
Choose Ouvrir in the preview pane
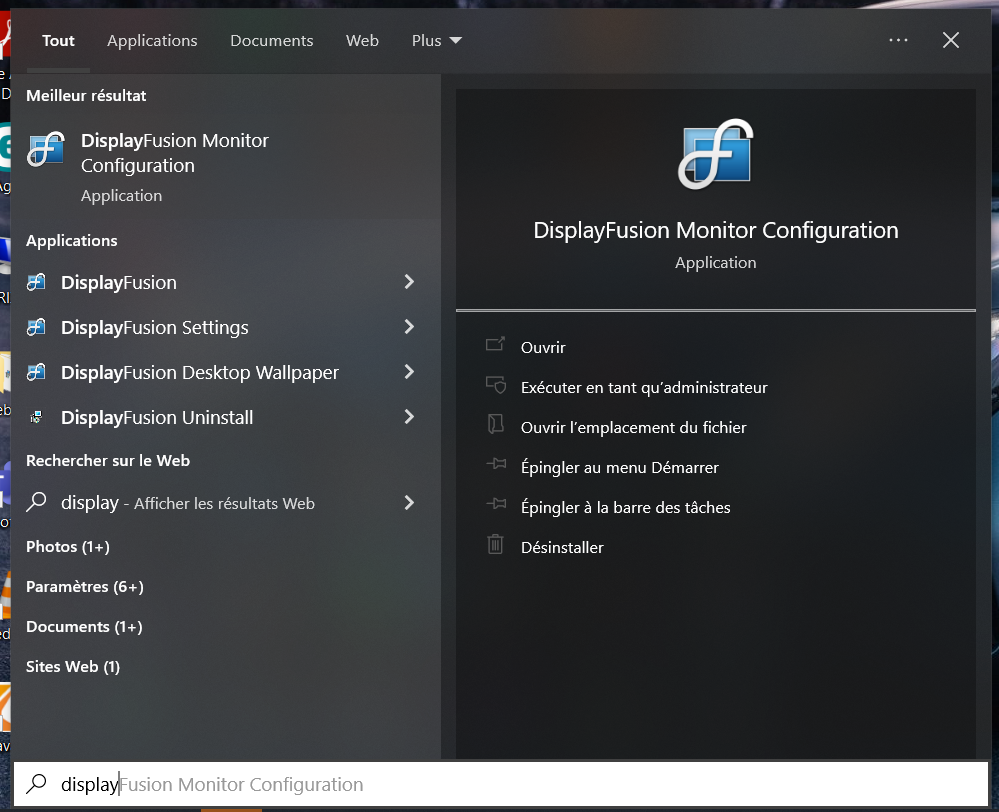tap(543, 347)
